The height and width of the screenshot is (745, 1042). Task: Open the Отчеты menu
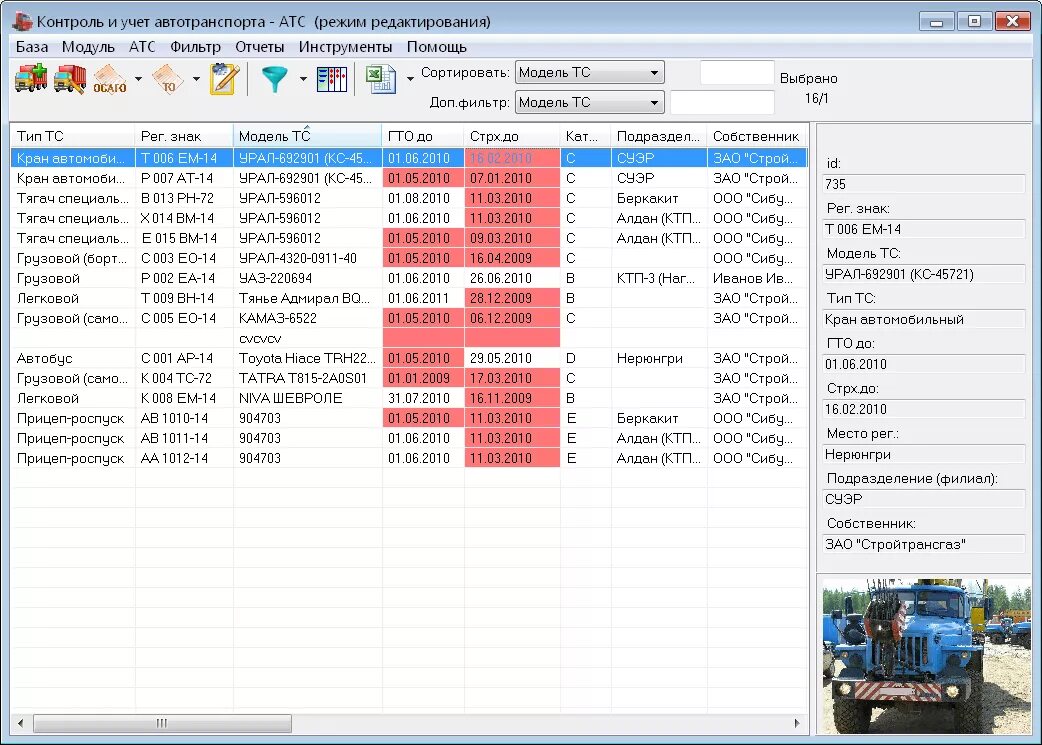(x=260, y=47)
